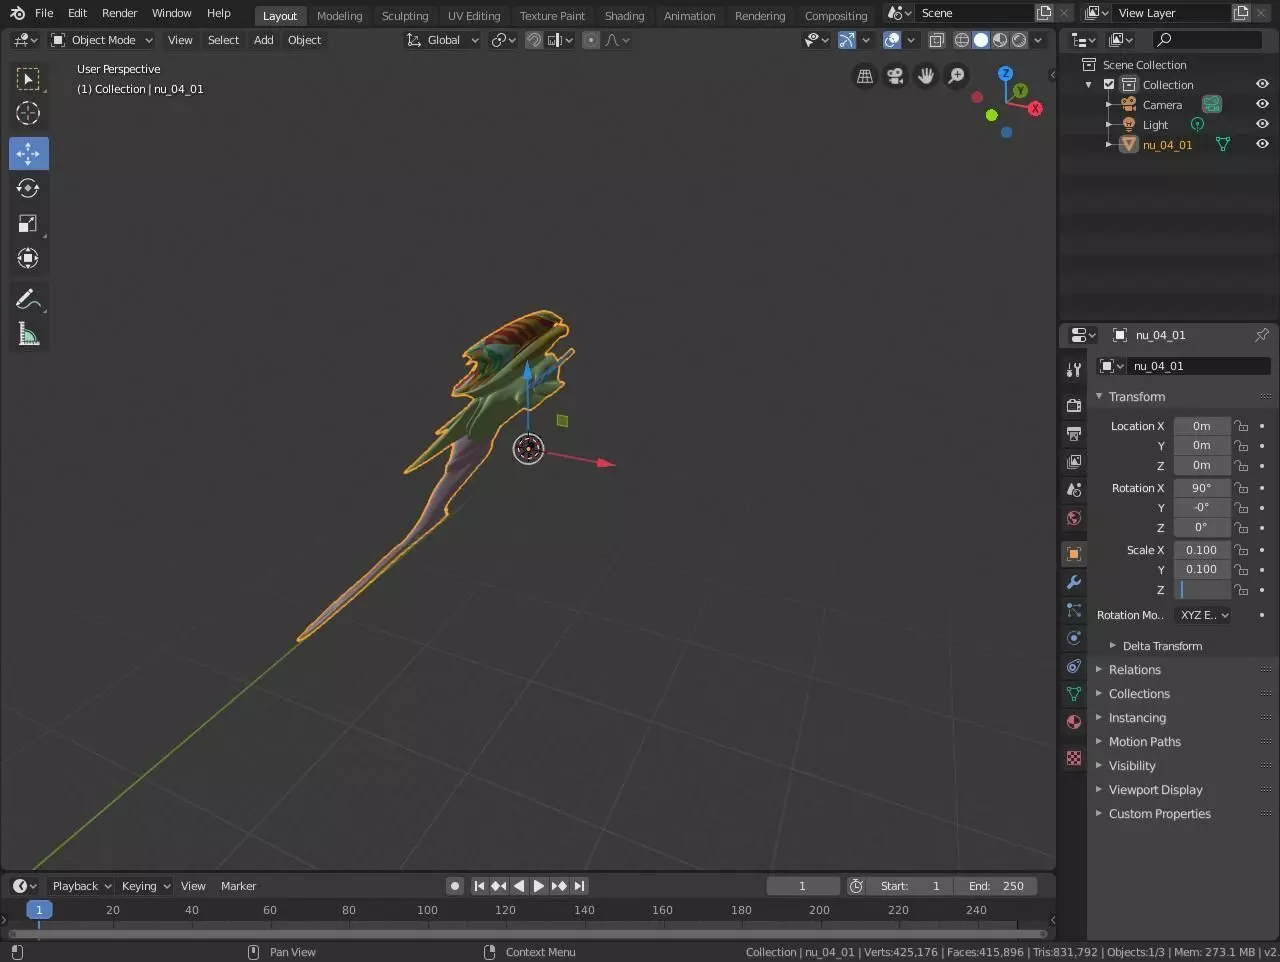
Task: Click the Scale Z input field
Action: 1202,590
